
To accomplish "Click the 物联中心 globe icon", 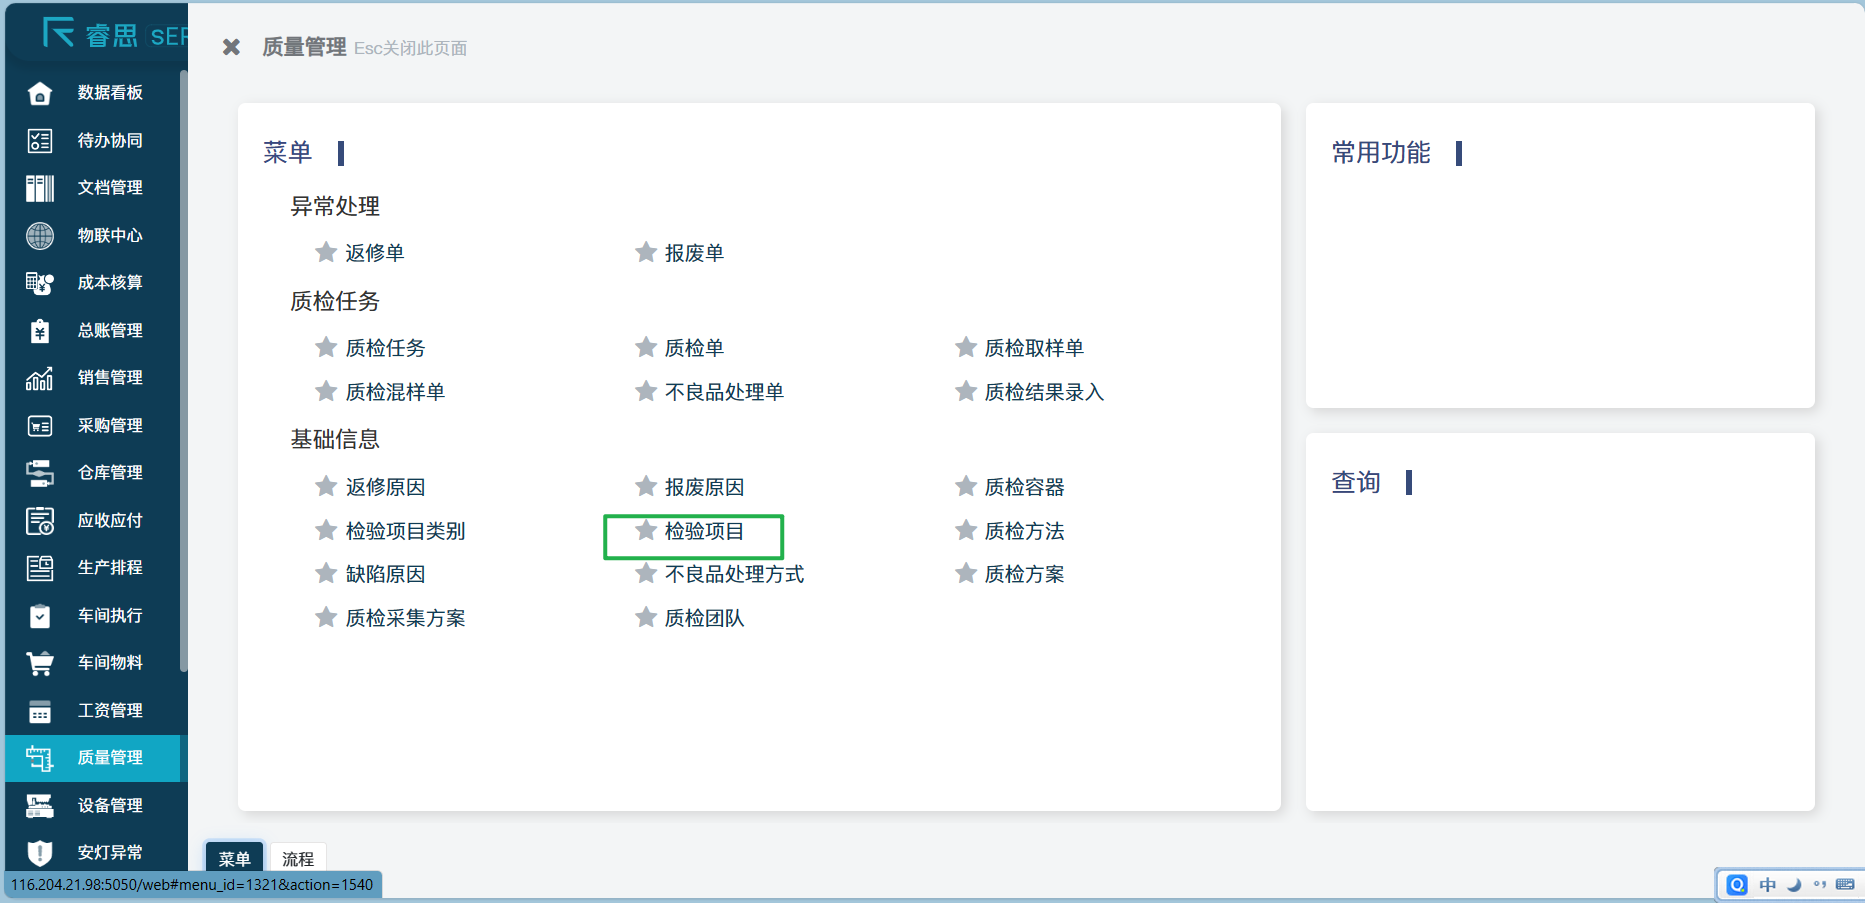I will pyautogui.click(x=40, y=236).
